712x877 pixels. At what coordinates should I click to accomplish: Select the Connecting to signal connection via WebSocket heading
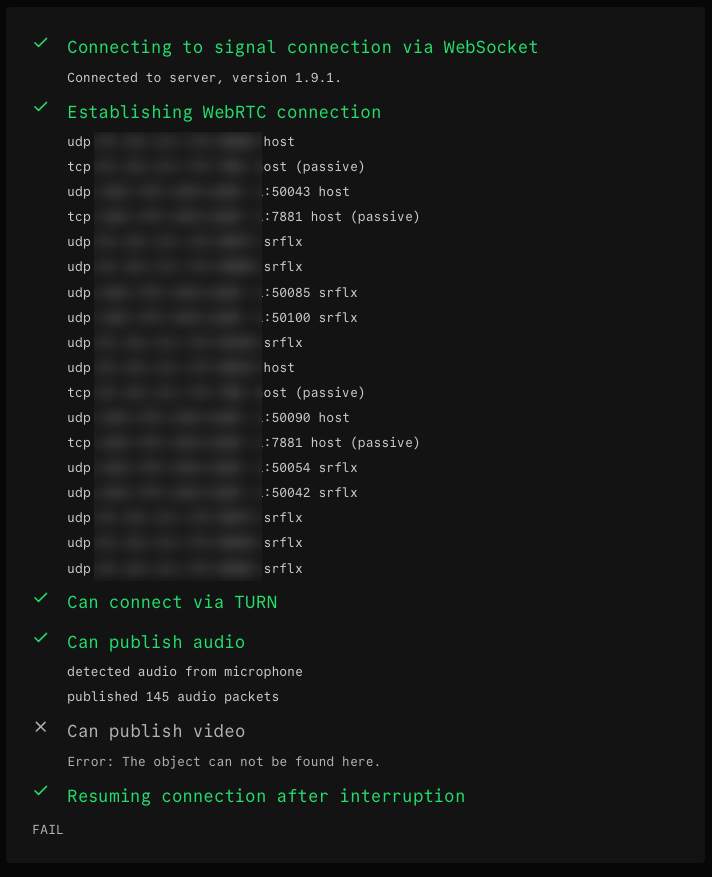(x=302, y=47)
